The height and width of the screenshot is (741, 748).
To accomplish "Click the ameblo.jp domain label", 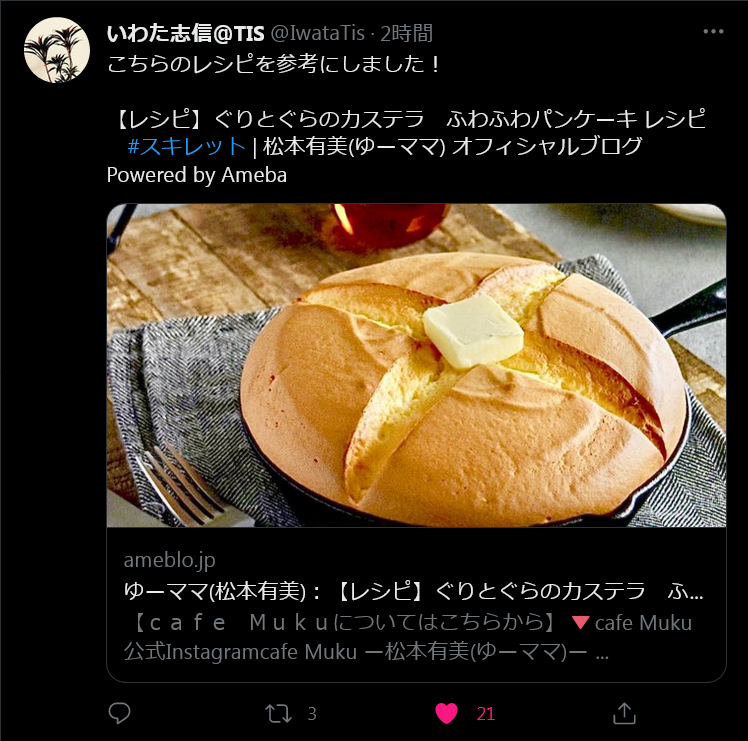I will coord(169,560).
